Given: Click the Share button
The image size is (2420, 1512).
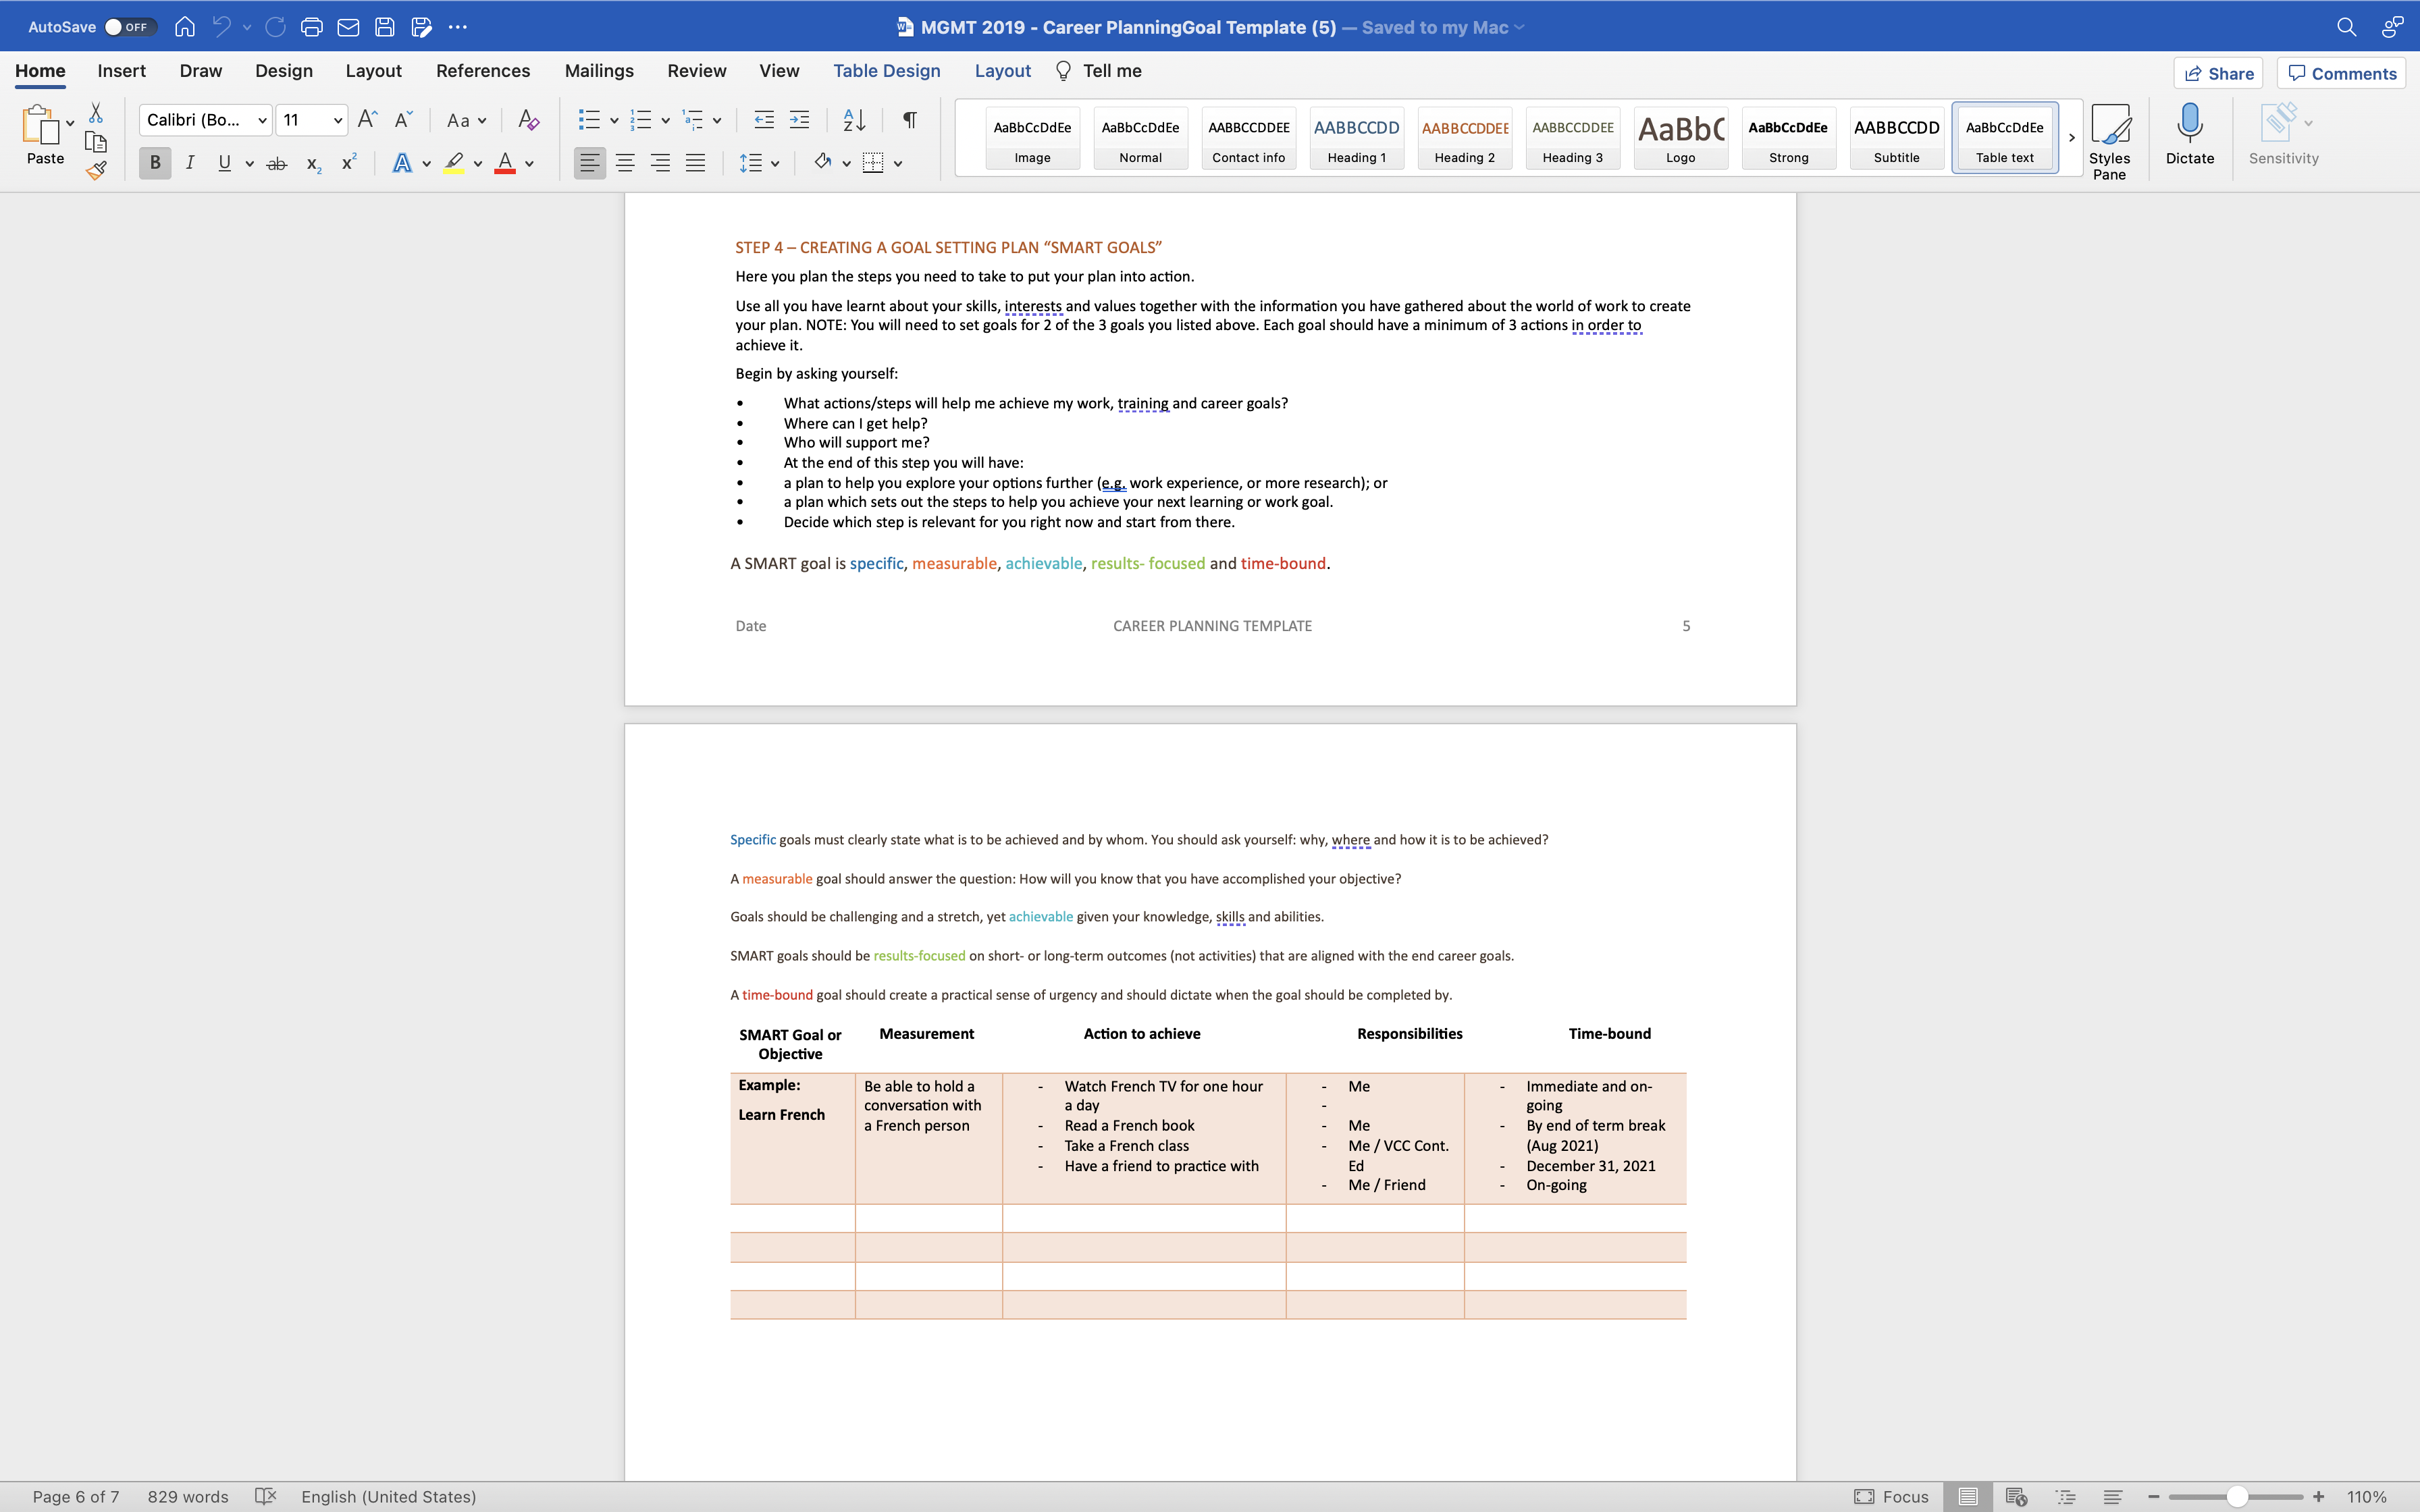Looking at the screenshot, I should [2218, 73].
